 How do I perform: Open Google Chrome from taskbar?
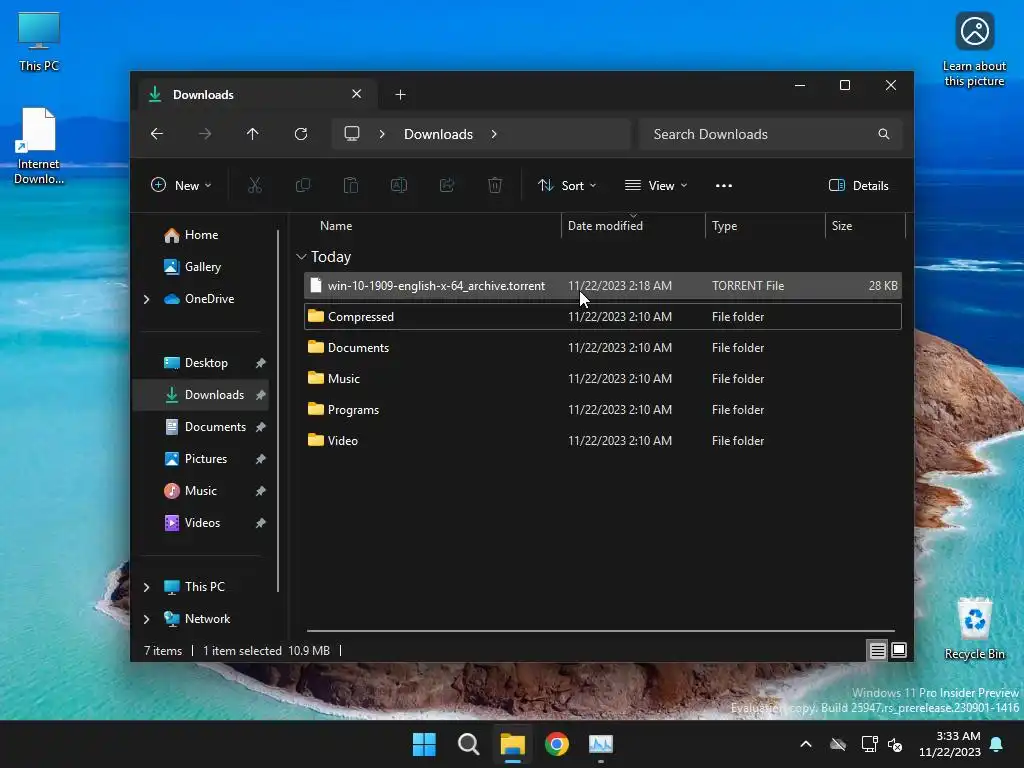pyautogui.click(x=556, y=744)
